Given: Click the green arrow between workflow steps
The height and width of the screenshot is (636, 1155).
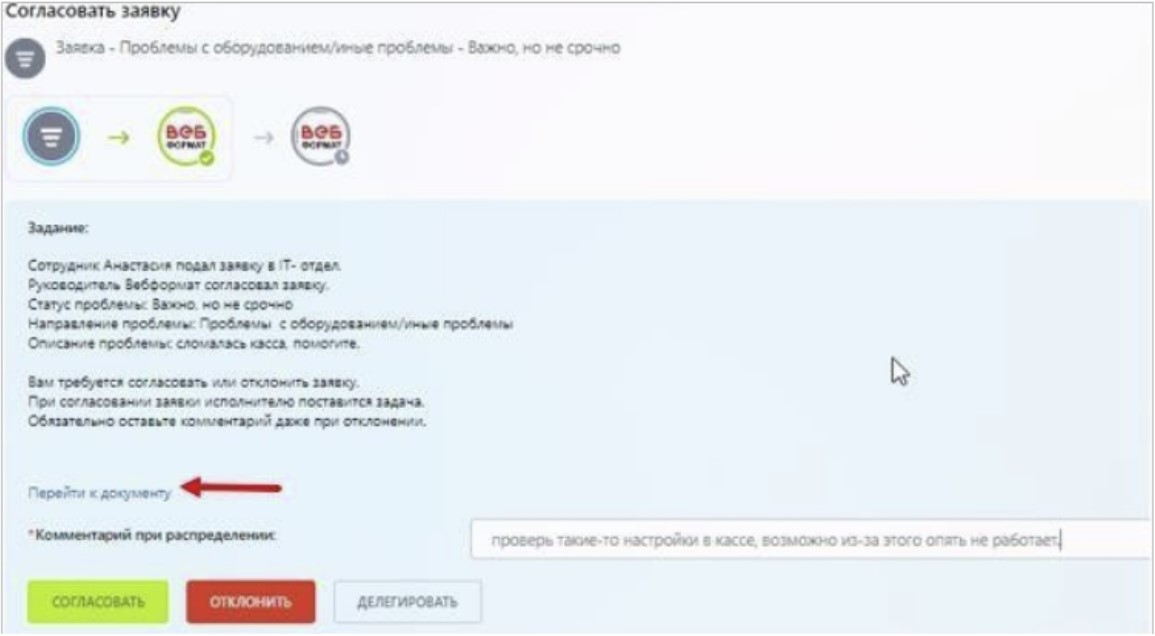Looking at the screenshot, I should click(x=119, y=137).
